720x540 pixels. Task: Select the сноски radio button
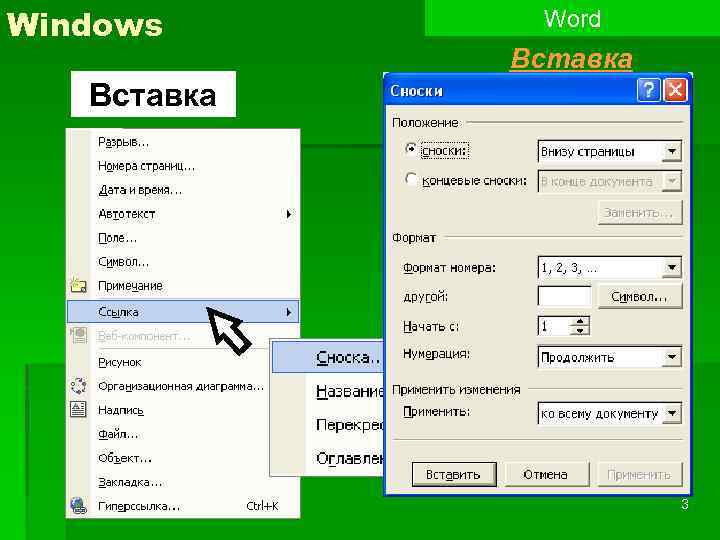(x=411, y=150)
